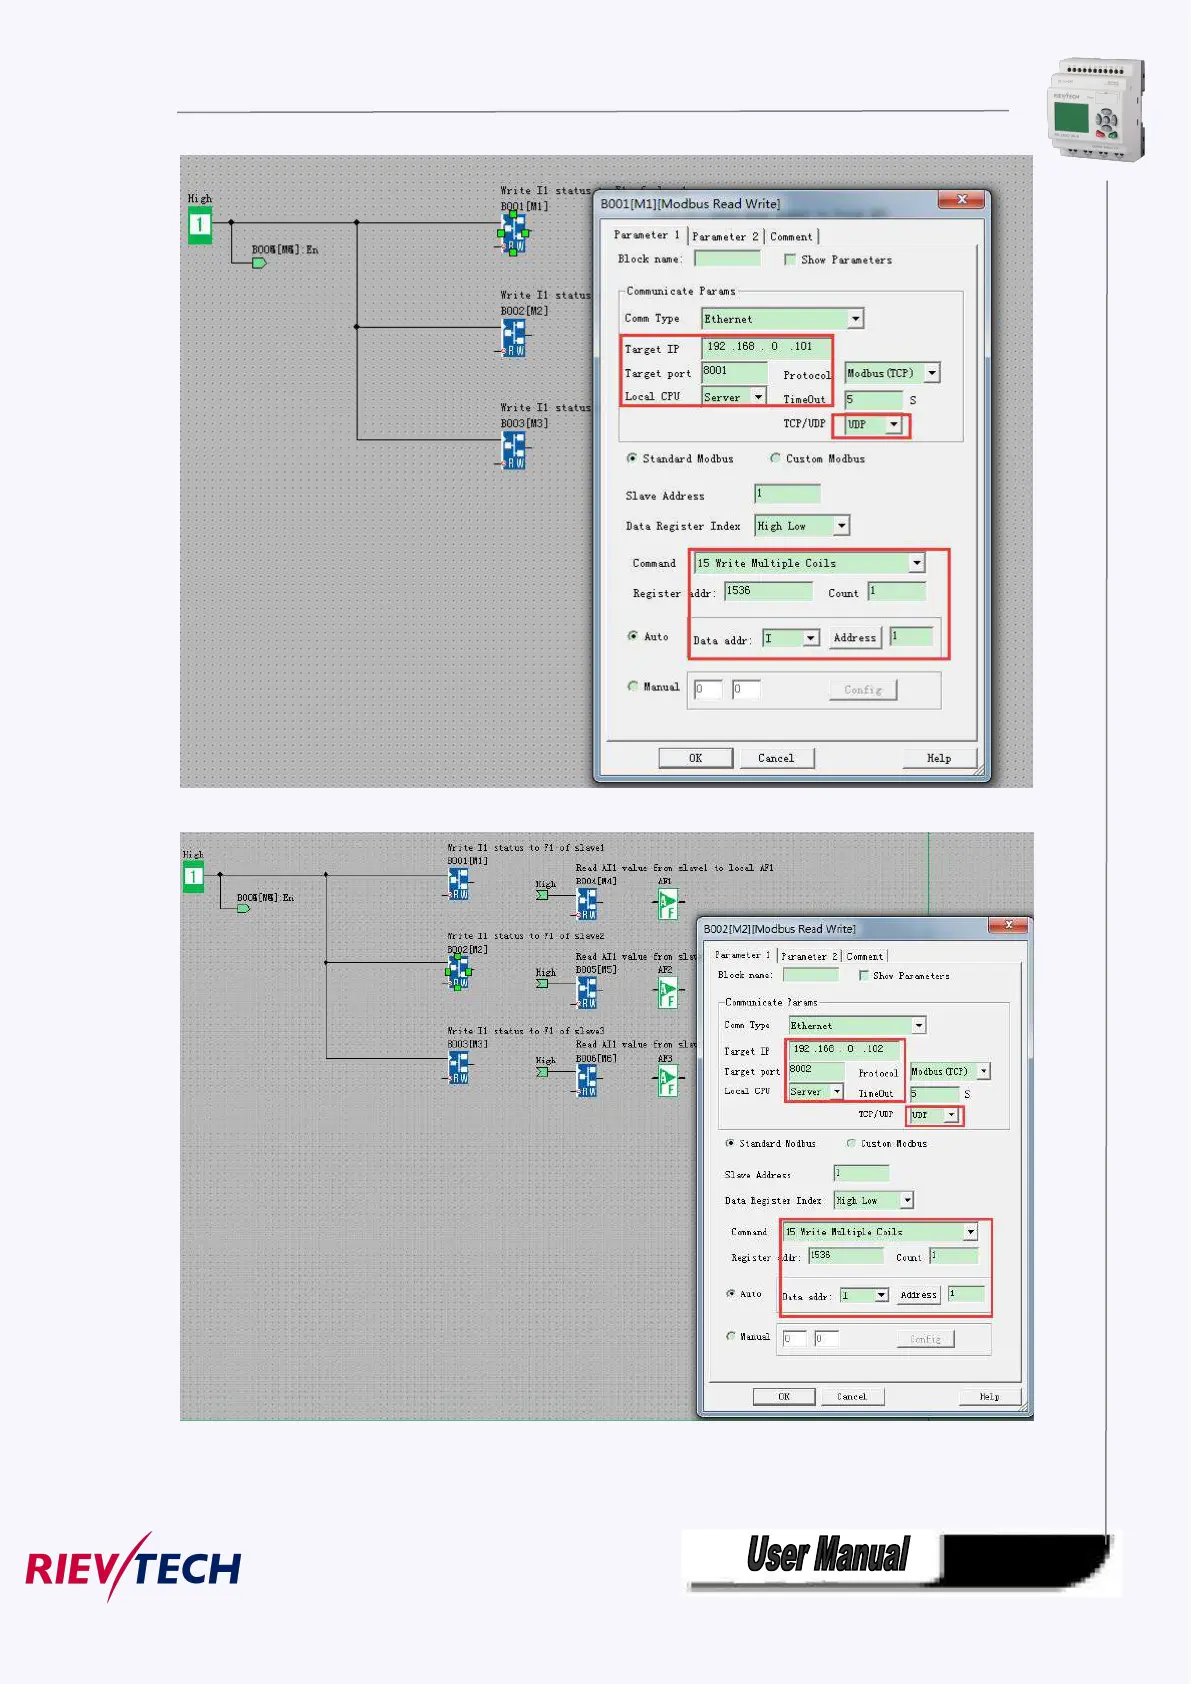The width and height of the screenshot is (1191, 1684).
Task: Select the AF1 analog flag block
Action: click(x=667, y=905)
